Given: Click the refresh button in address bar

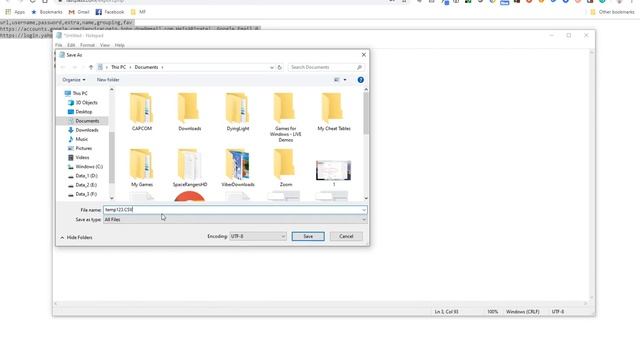Looking at the screenshot, I should pos(280,67).
